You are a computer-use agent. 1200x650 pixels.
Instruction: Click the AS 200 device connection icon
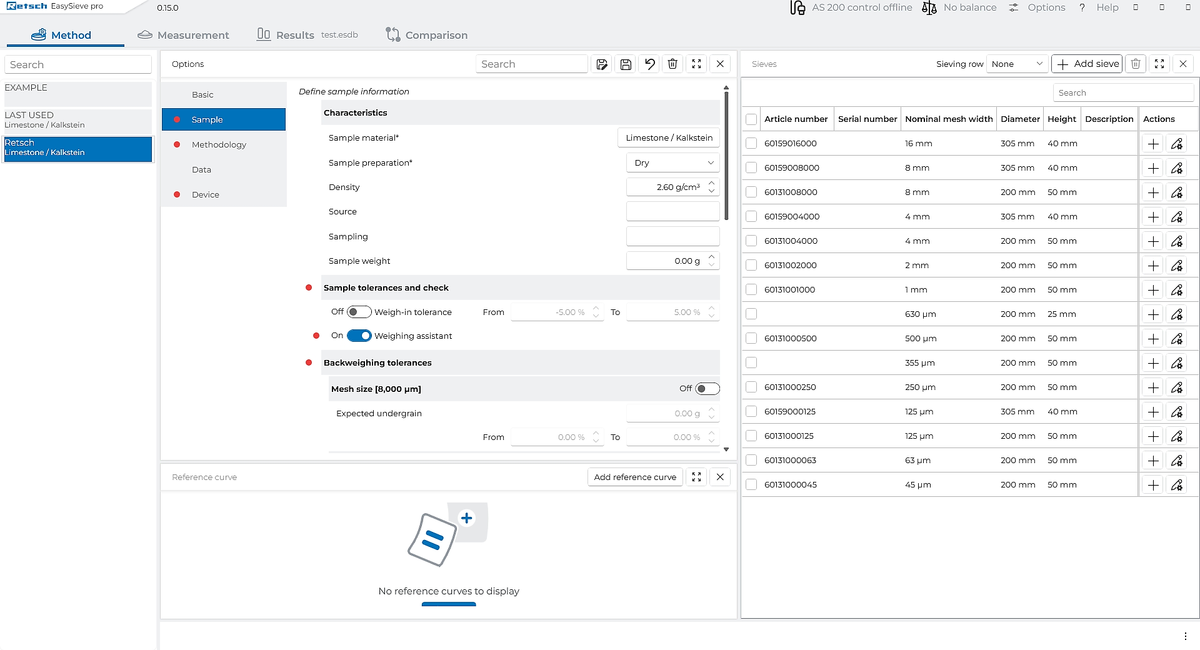point(797,8)
